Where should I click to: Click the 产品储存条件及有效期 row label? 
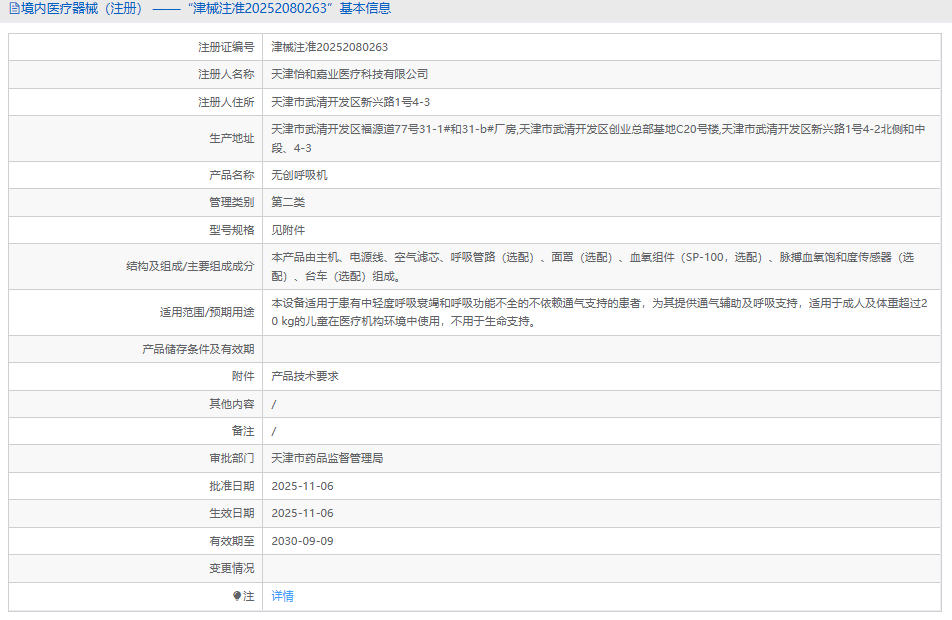198,349
